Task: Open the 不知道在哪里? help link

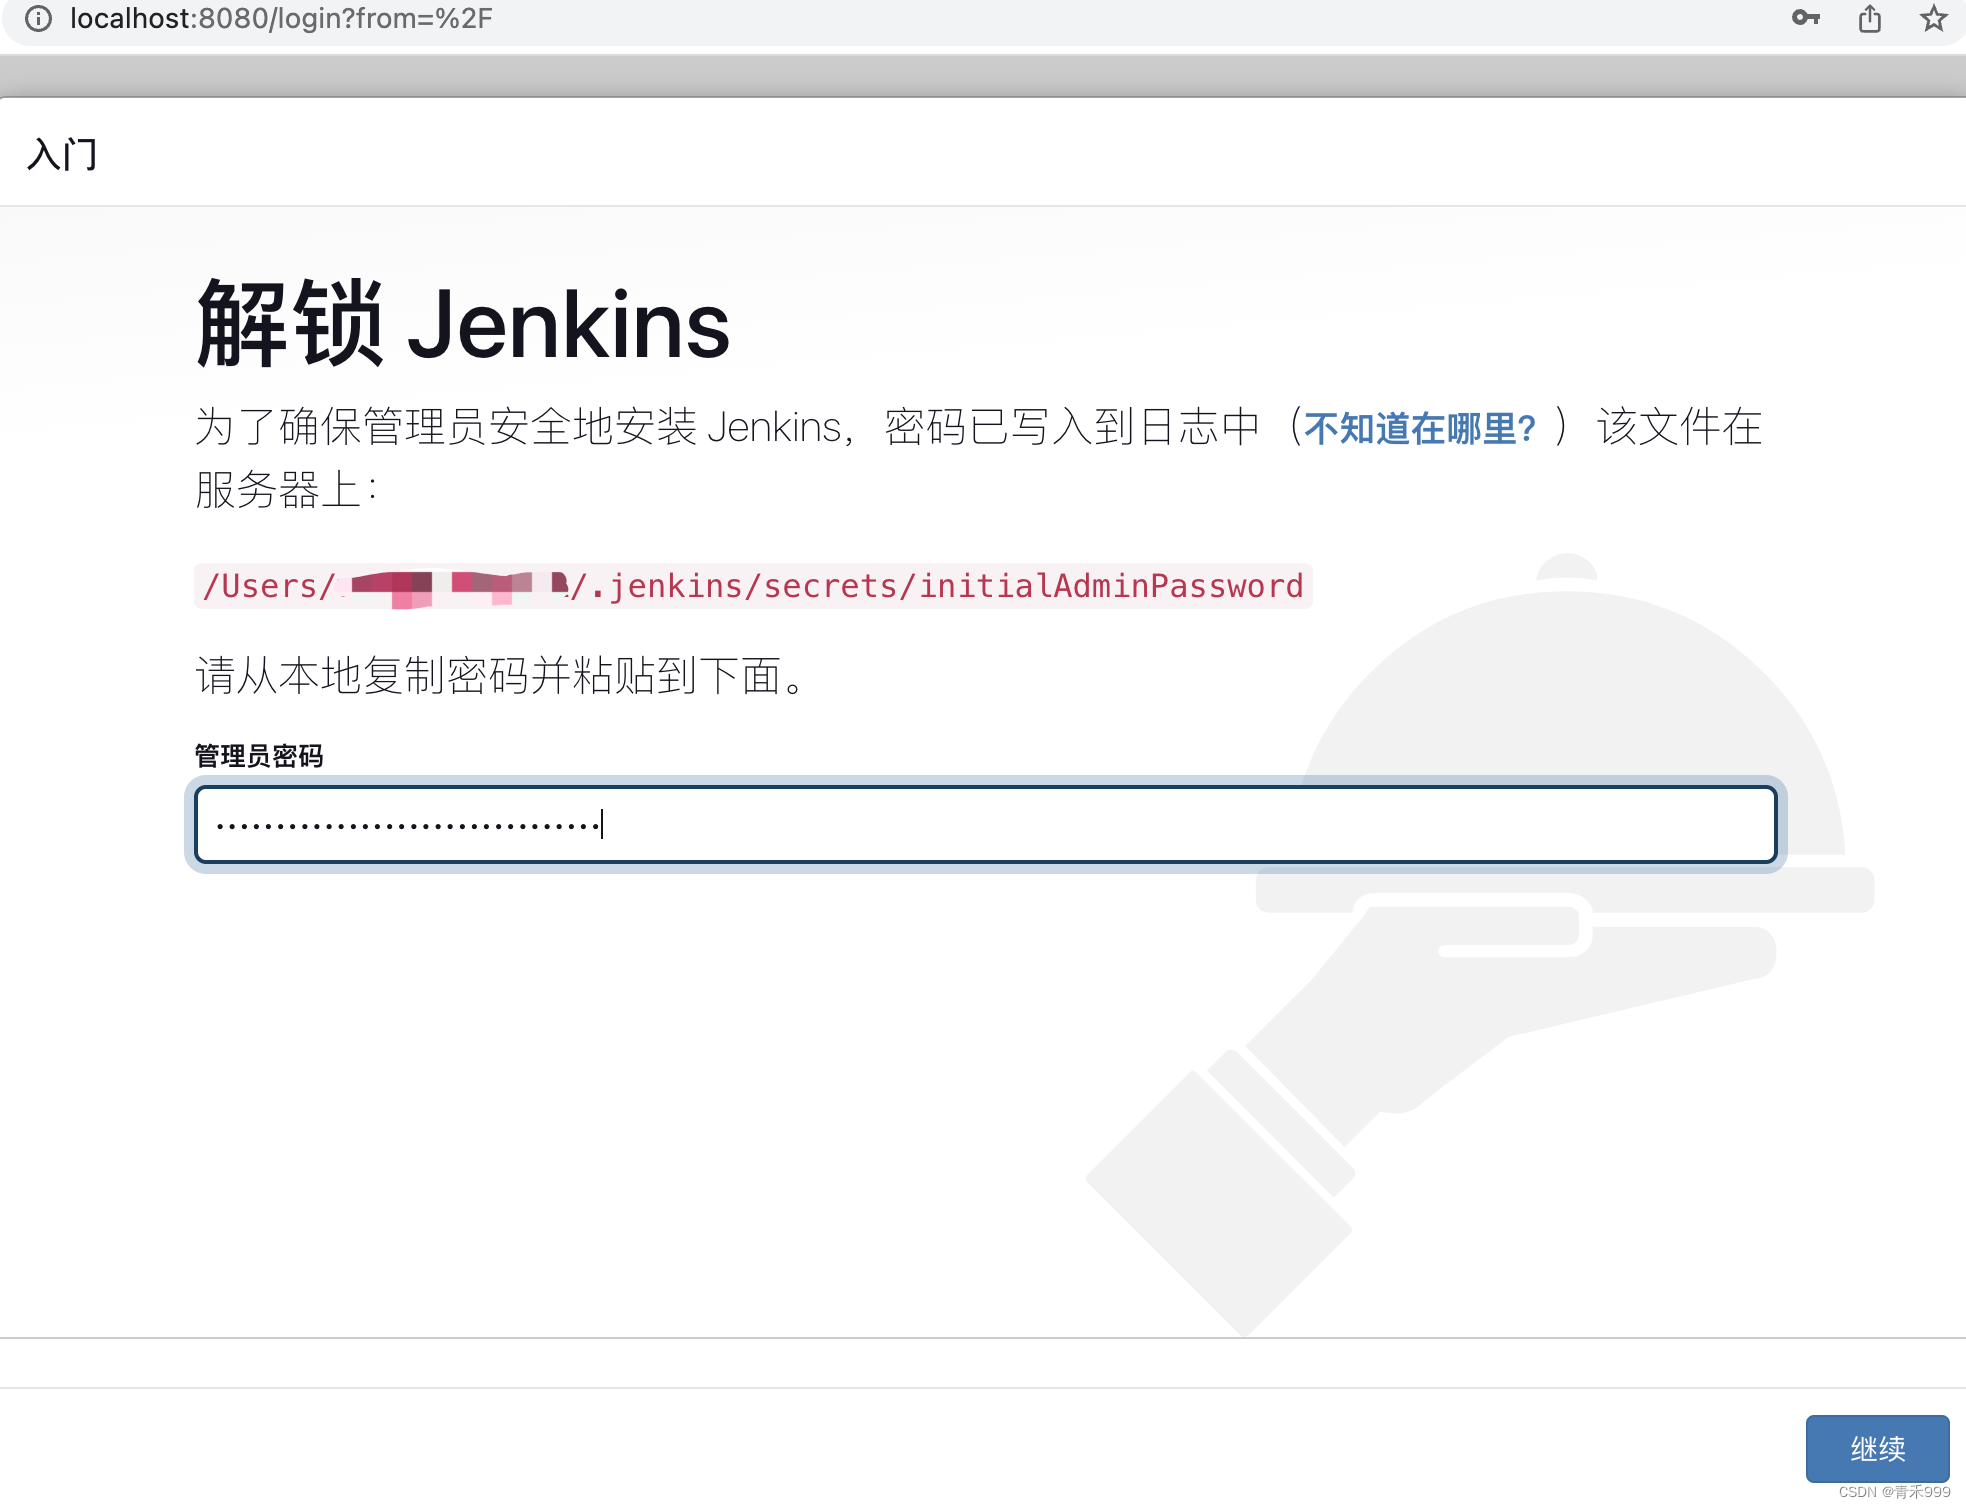Action: (x=1419, y=428)
